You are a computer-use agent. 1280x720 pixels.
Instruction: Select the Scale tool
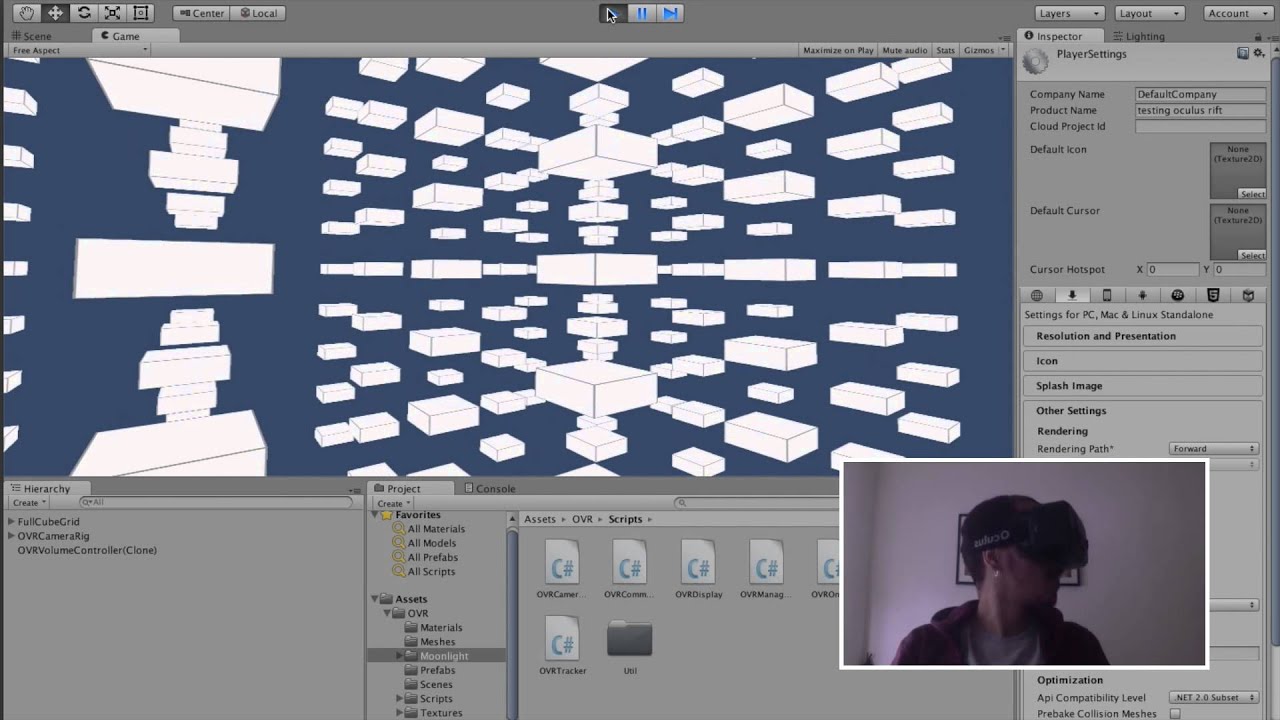pyautogui.click(x=112, y=13)
